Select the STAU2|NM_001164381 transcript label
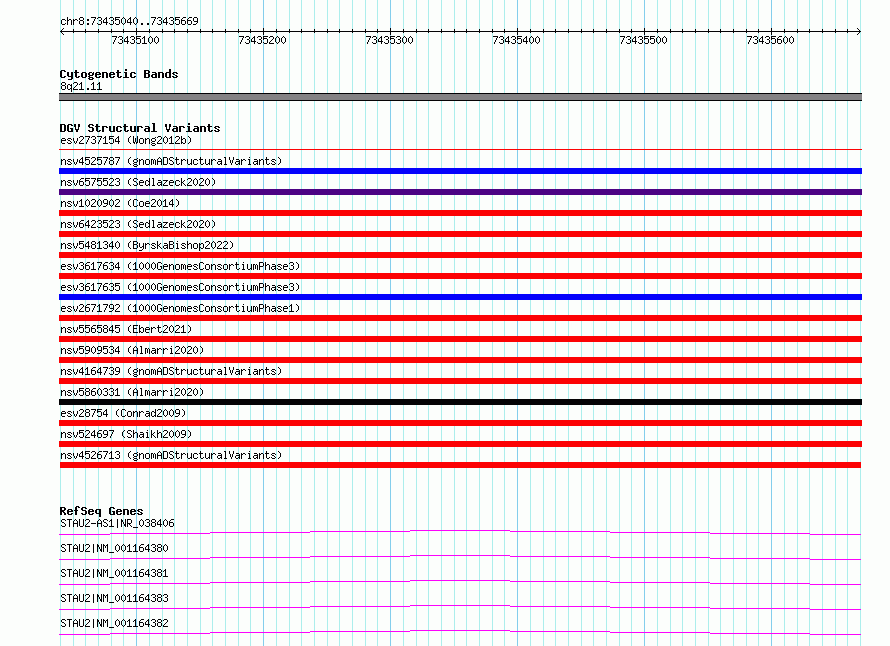 (x=114, y=573)
